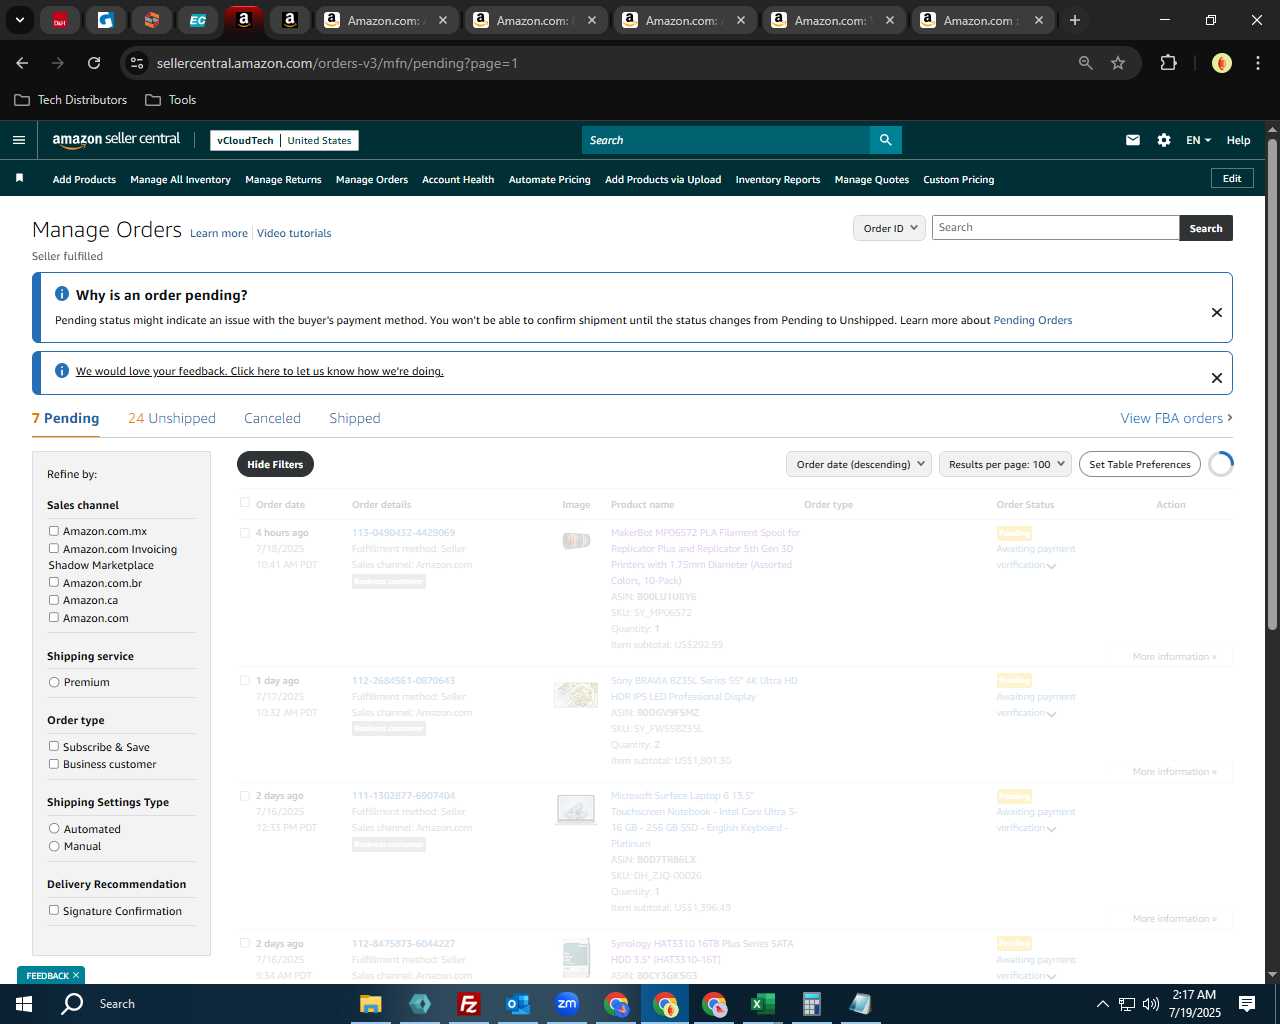Check the Subscribe & Save order type
This screenshot has height=1024, width=1280.
(54, 746)
